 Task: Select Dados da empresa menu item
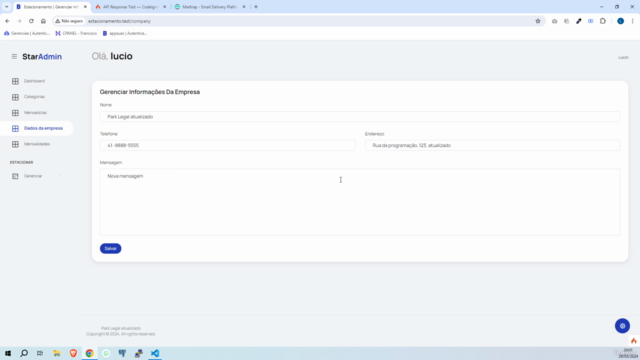point(43,128)
